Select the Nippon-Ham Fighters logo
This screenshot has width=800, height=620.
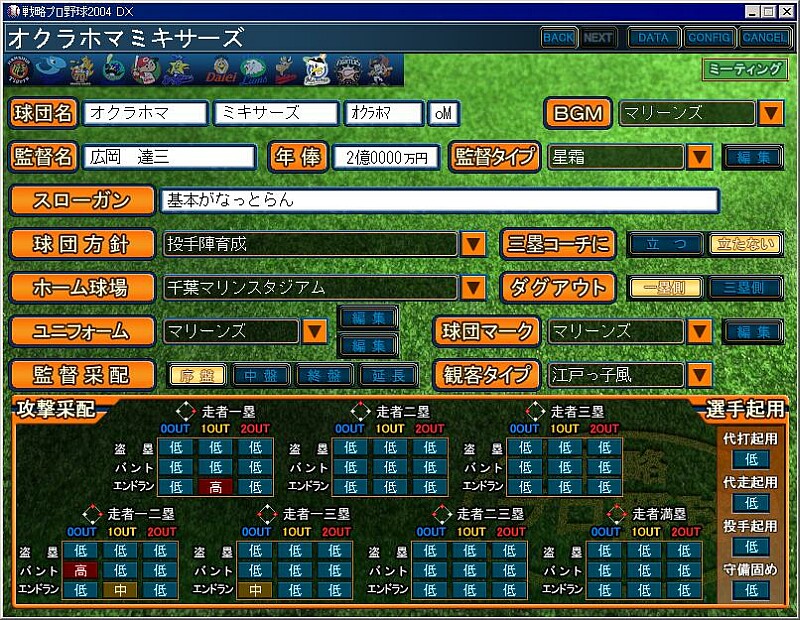[348, 70]
